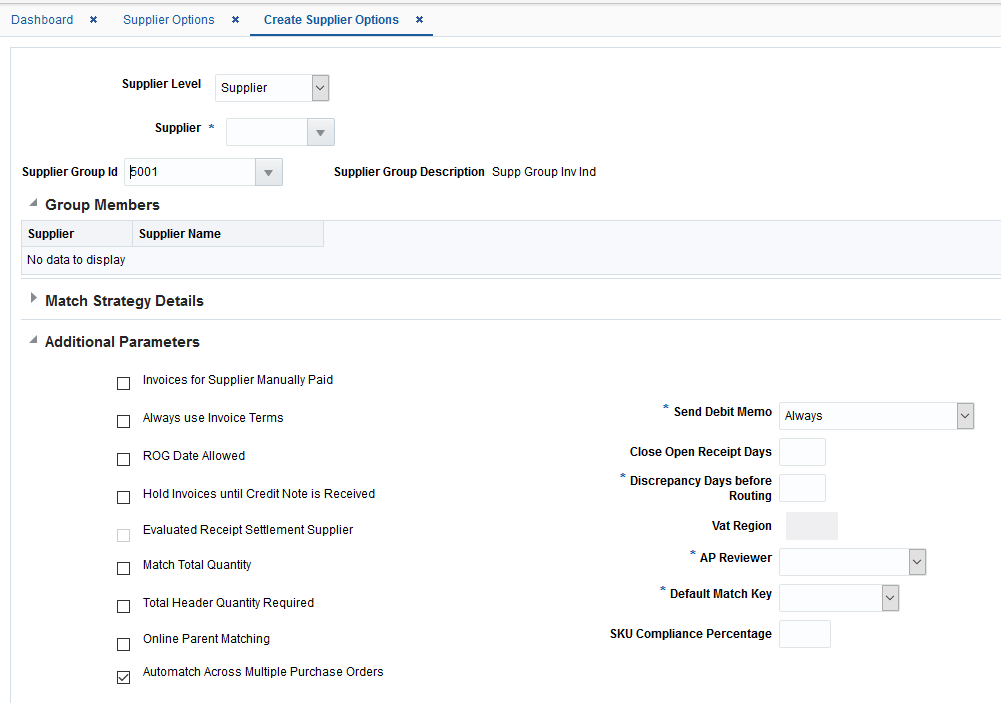This screenshot has width=1001, height=703.
Task: Click the SKU Compliance Percentage field
Action: 804,633
